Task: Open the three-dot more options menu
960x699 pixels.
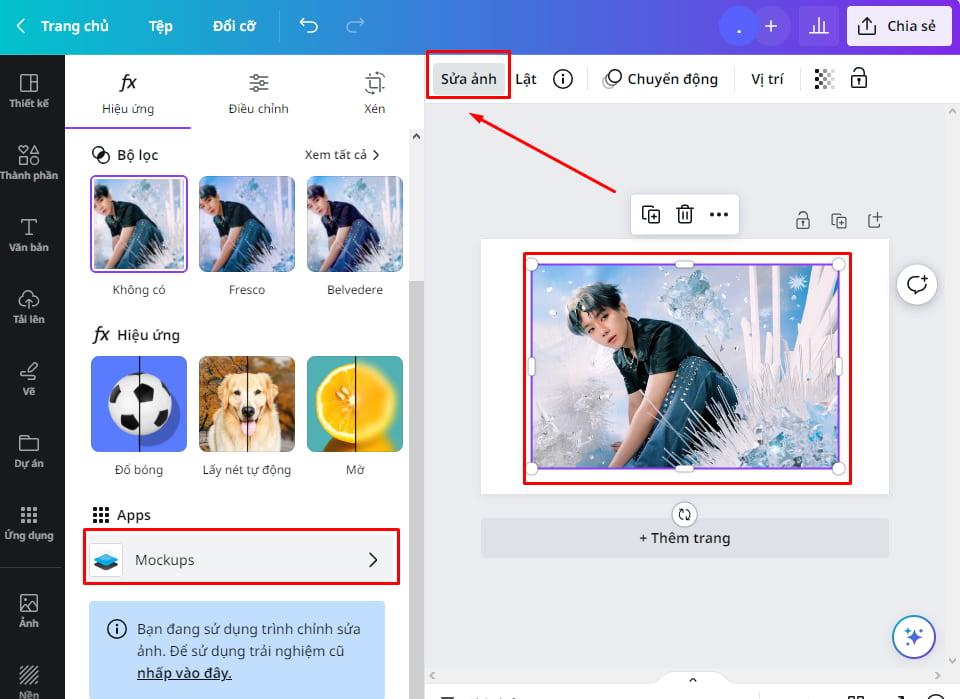Action: 719,214
